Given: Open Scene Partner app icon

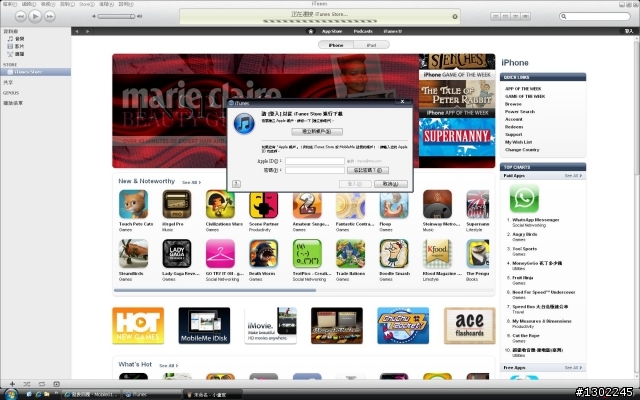Looking at the screenshot, I should [264, 205].
